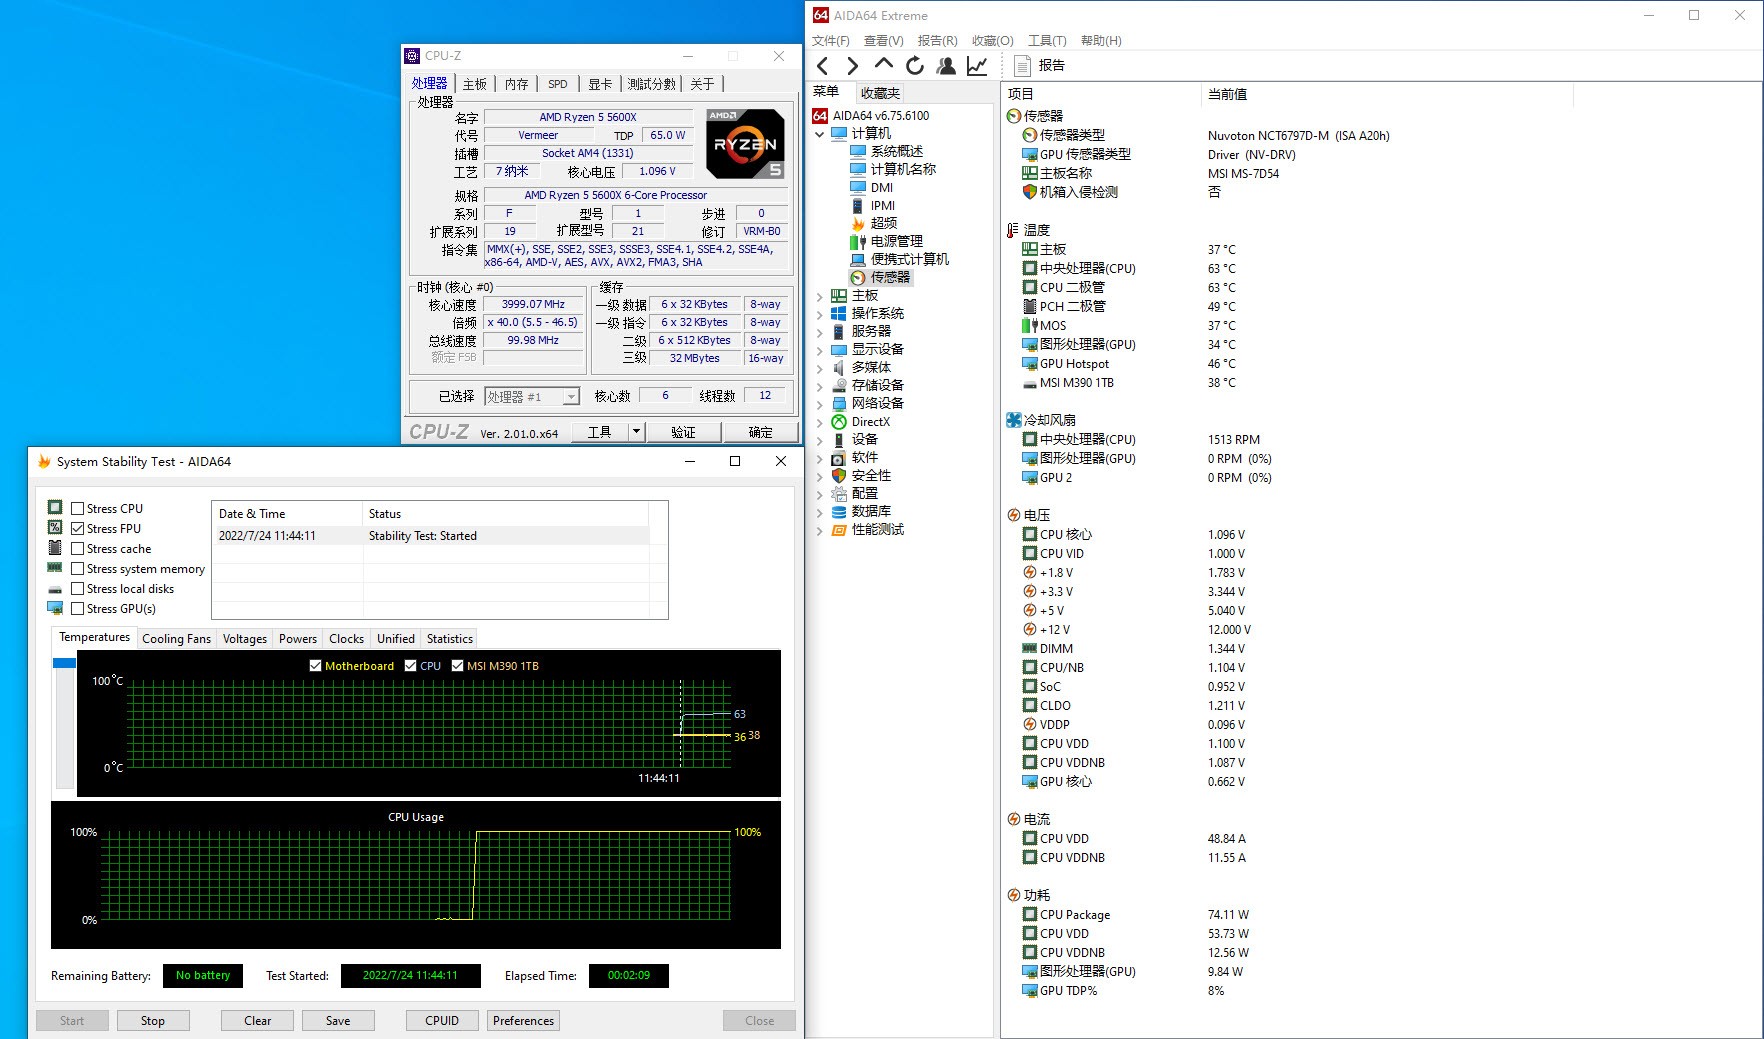
Task: Go back using AIDA64 back arrow
Action: 823,66
